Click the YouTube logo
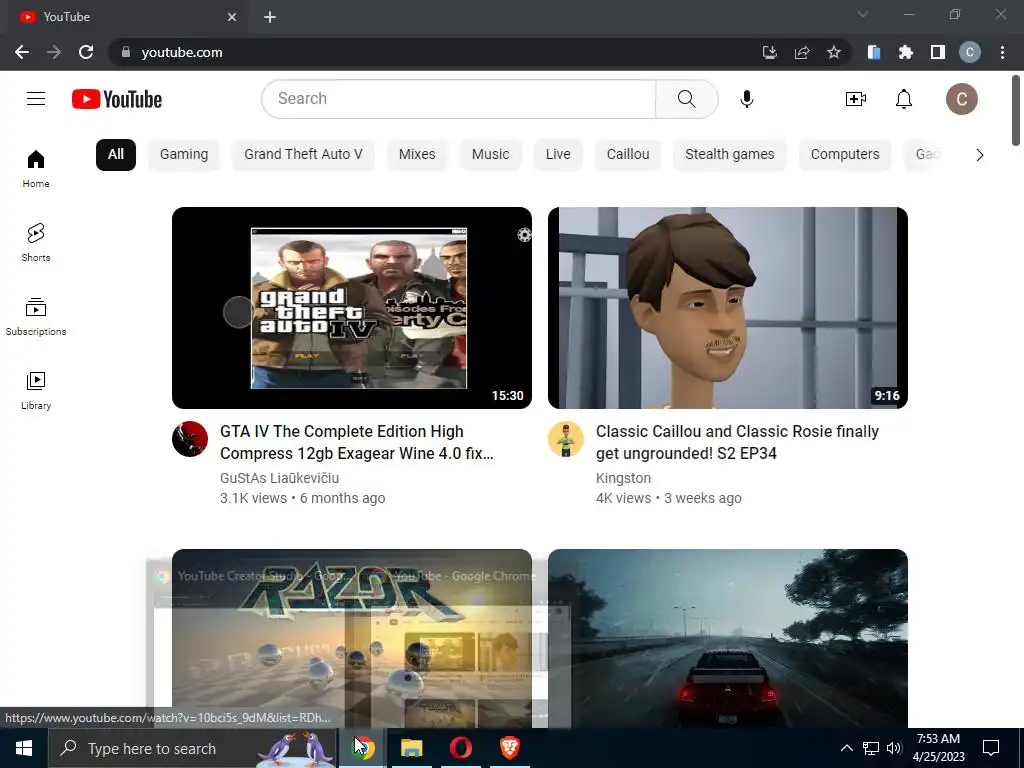Screen dimensions: 1024x768 pos(117,99)
